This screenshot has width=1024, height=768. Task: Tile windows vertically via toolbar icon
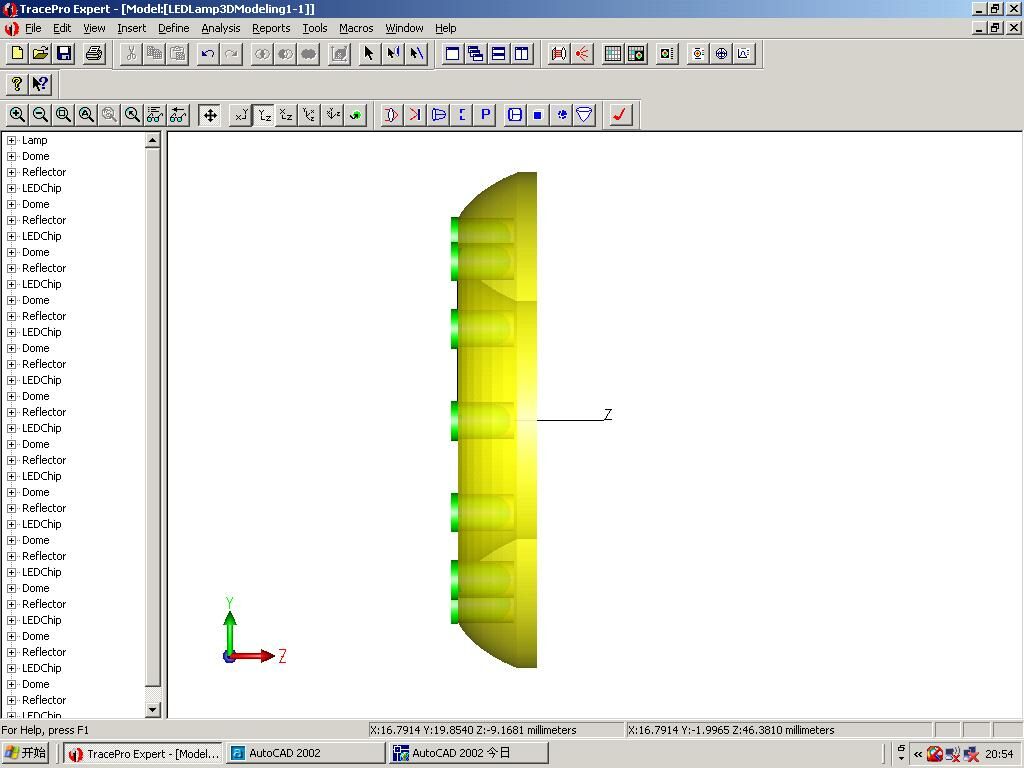[x=522, y=54]
